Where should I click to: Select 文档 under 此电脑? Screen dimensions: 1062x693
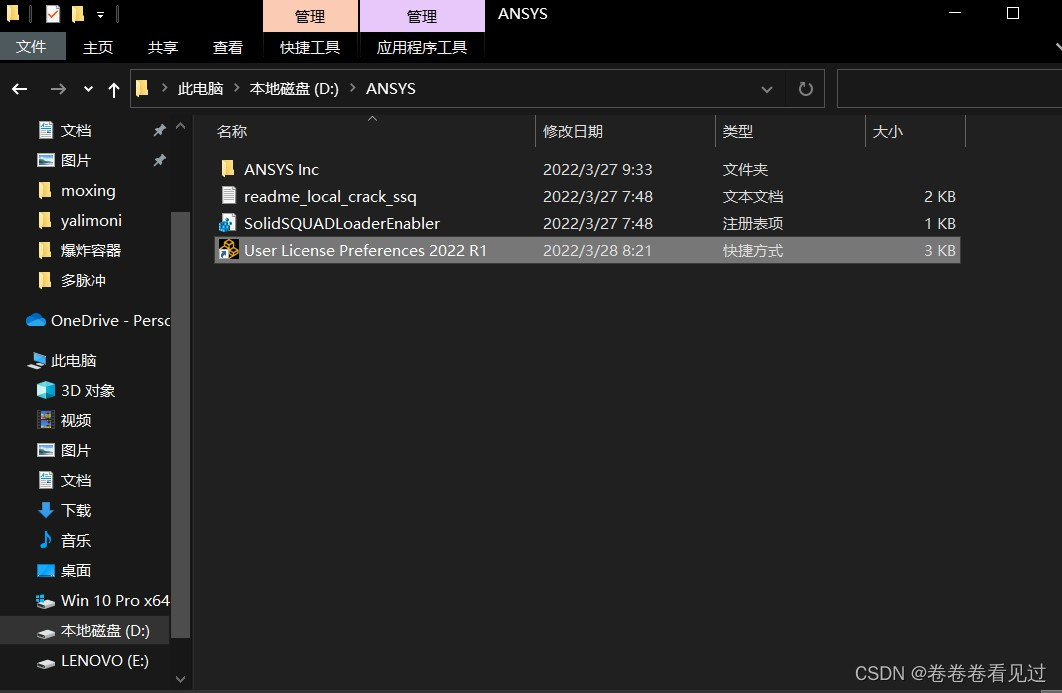click(x=76, y=480)
